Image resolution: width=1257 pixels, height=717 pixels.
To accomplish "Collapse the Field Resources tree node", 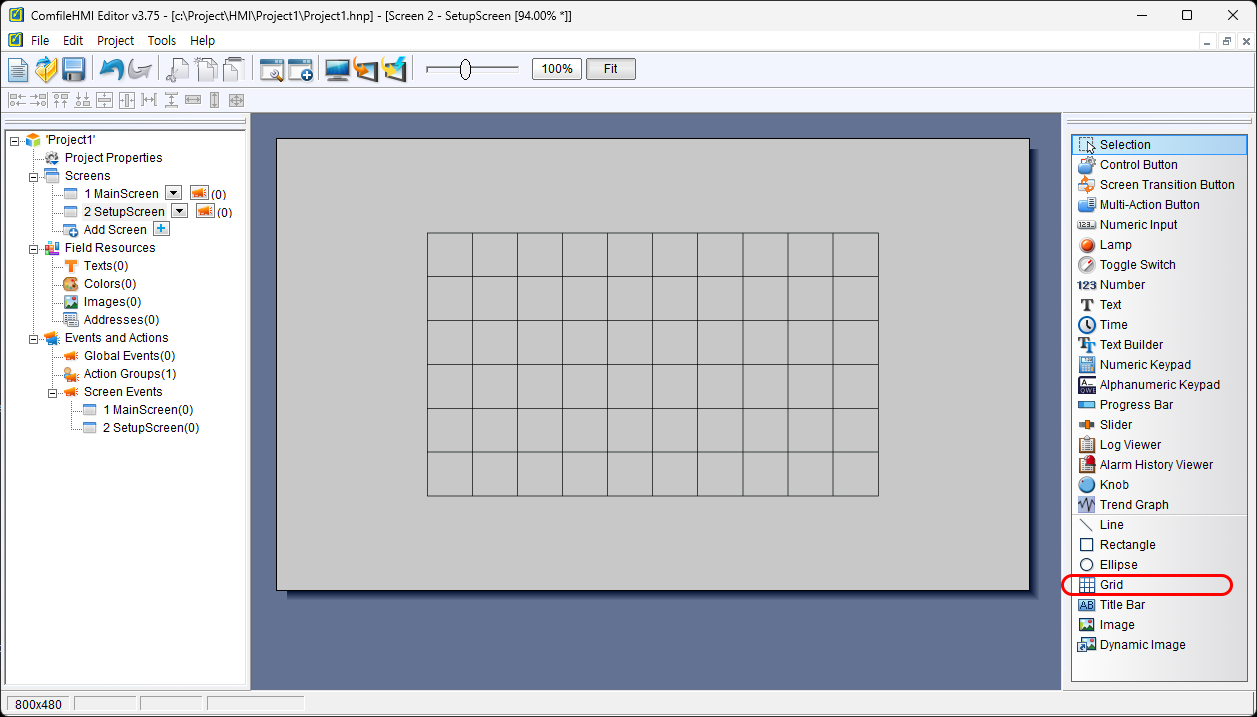I will pyautogui.click(x=33, y=248).
